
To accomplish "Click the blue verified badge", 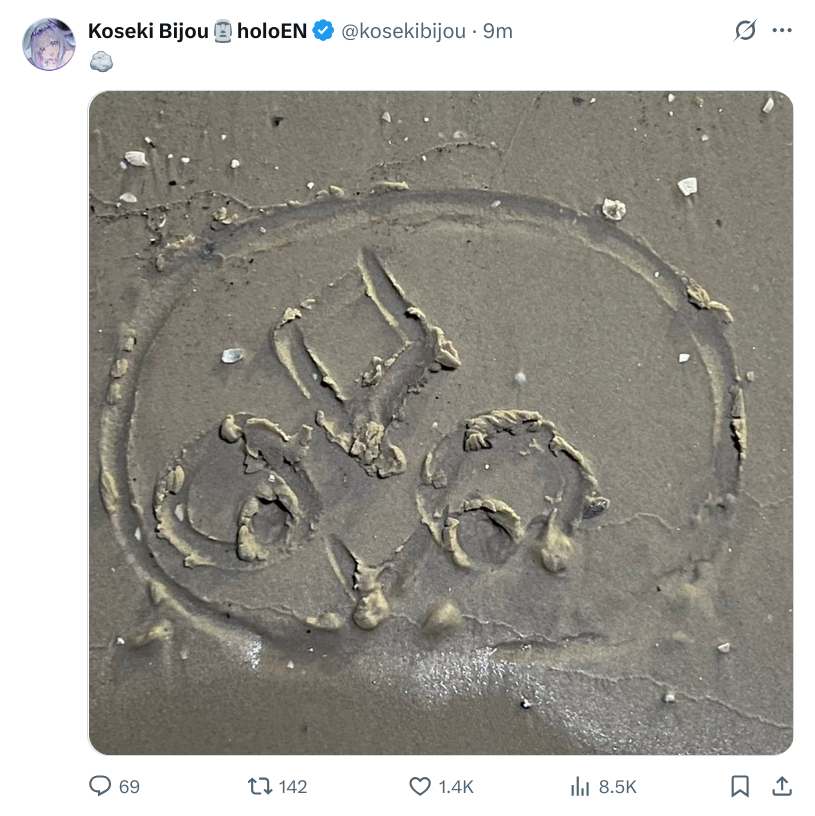I will pyautogui.click(x=323, y=30).
